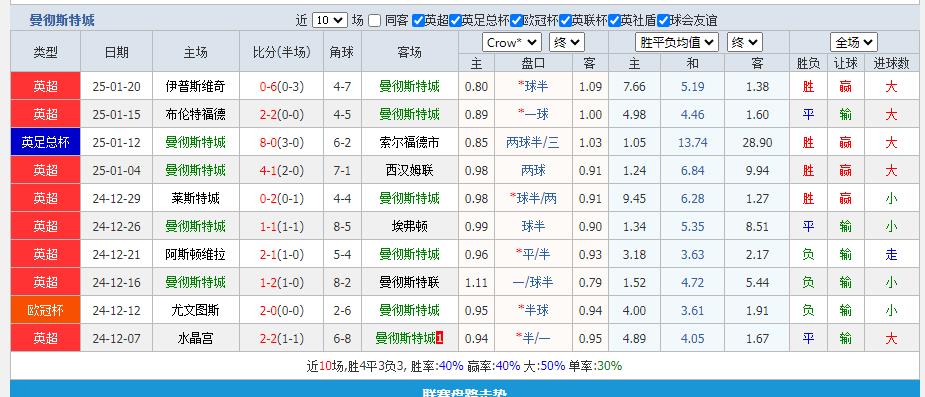
Task: Open the Crow* bookmaker dropdown
Action: coord(511,42)
